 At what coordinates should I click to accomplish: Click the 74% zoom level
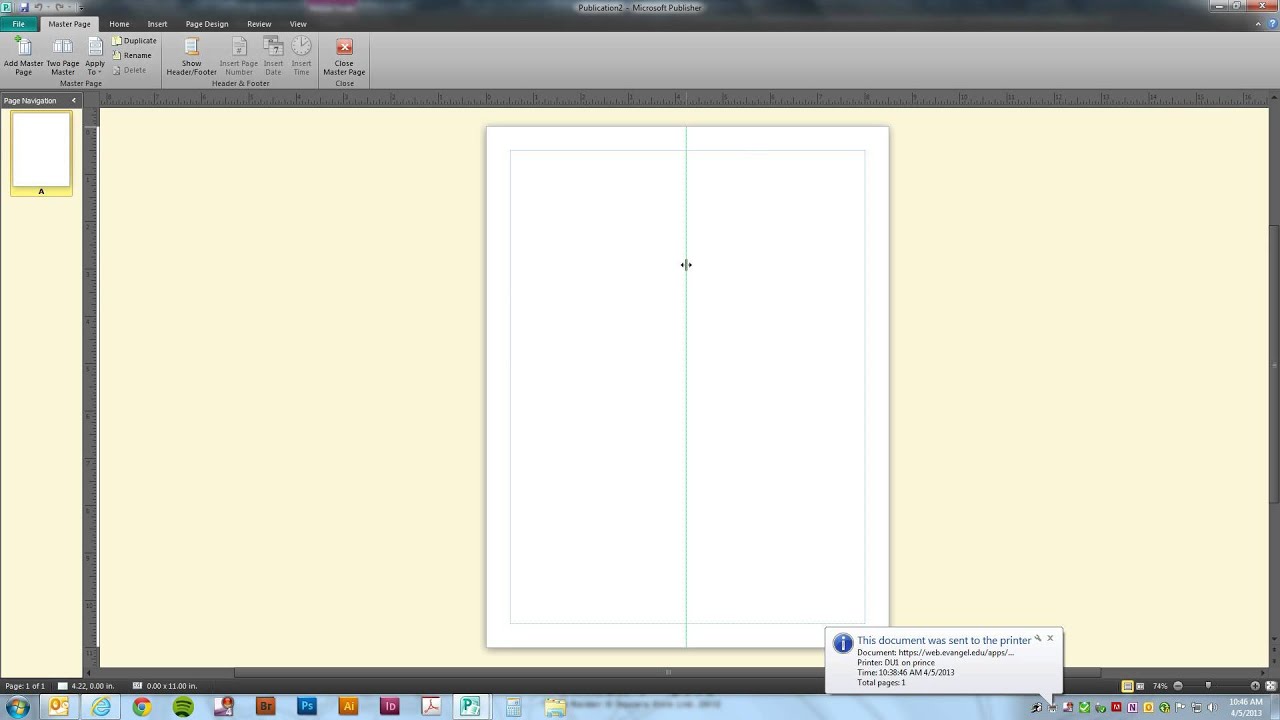(1160, 686)
